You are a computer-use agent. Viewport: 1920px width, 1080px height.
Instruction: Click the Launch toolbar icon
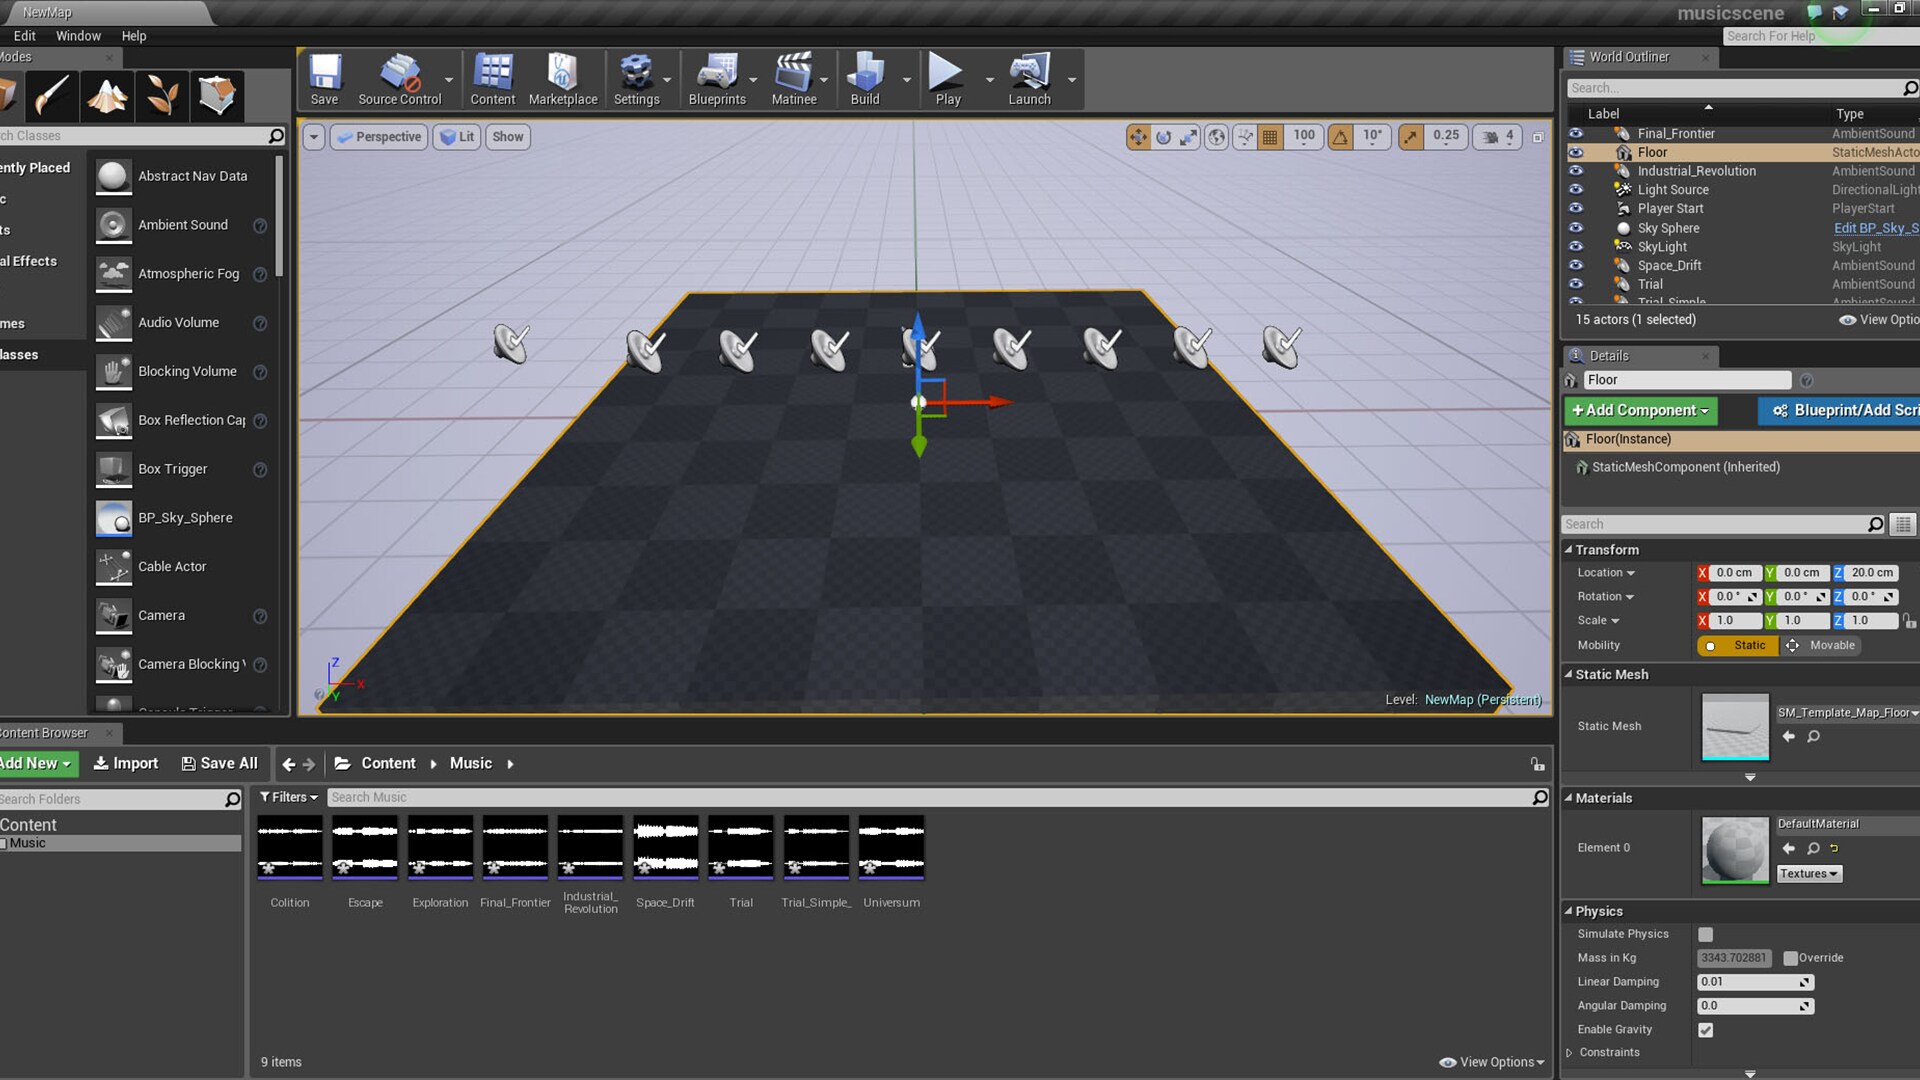click(1029, 79)
